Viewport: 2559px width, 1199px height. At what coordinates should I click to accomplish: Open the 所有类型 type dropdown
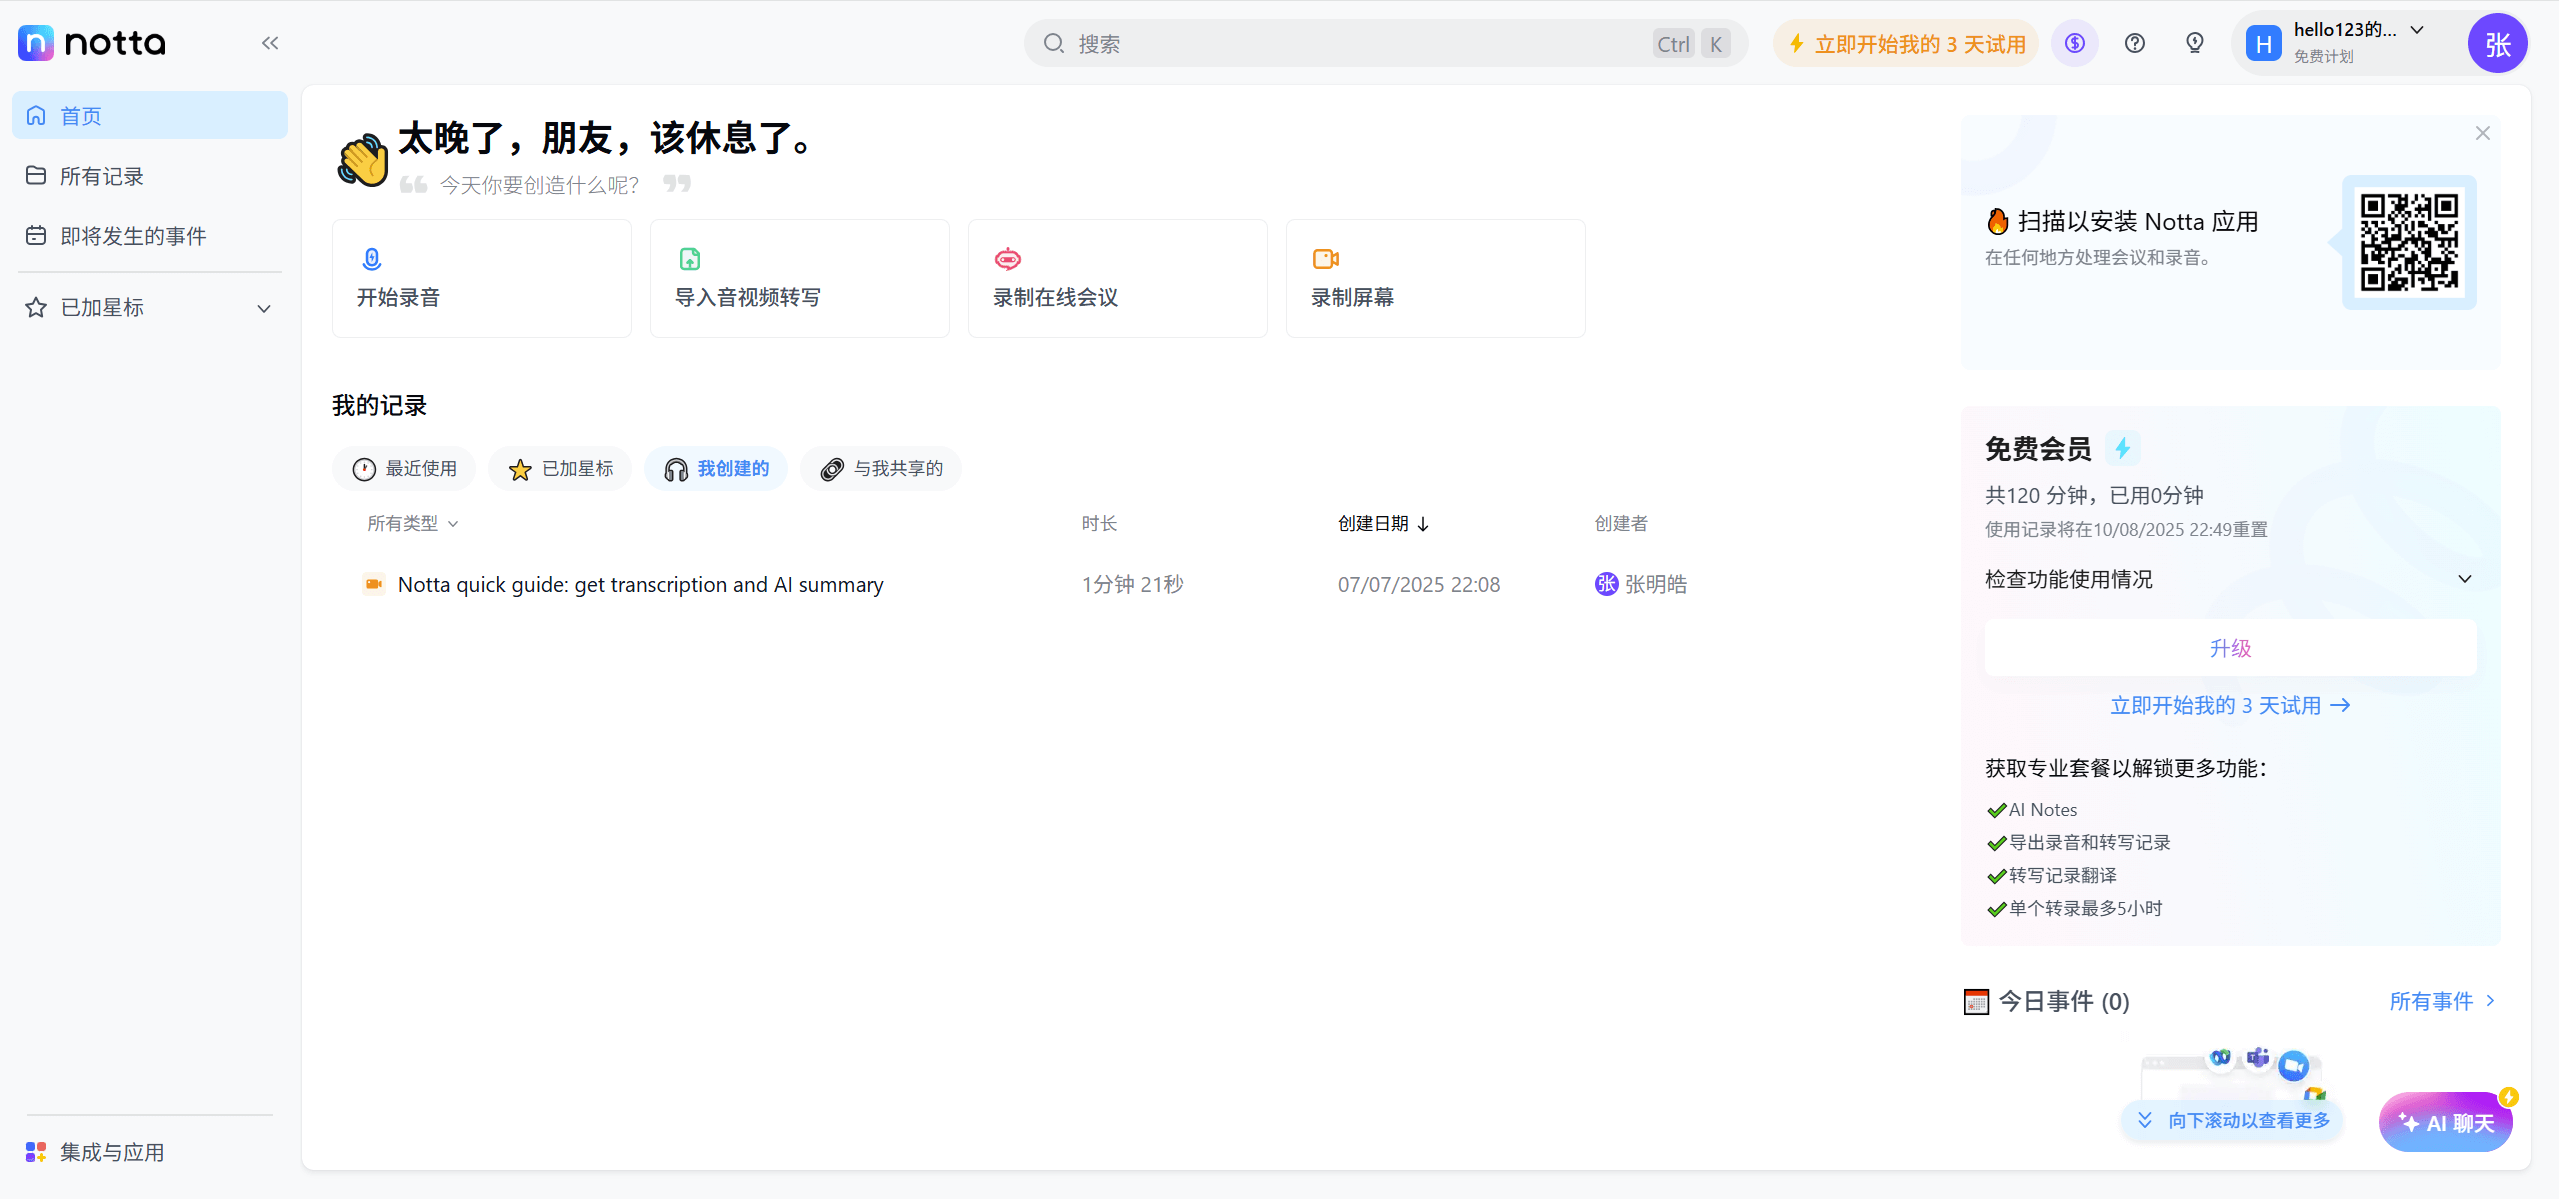point(411,523)
